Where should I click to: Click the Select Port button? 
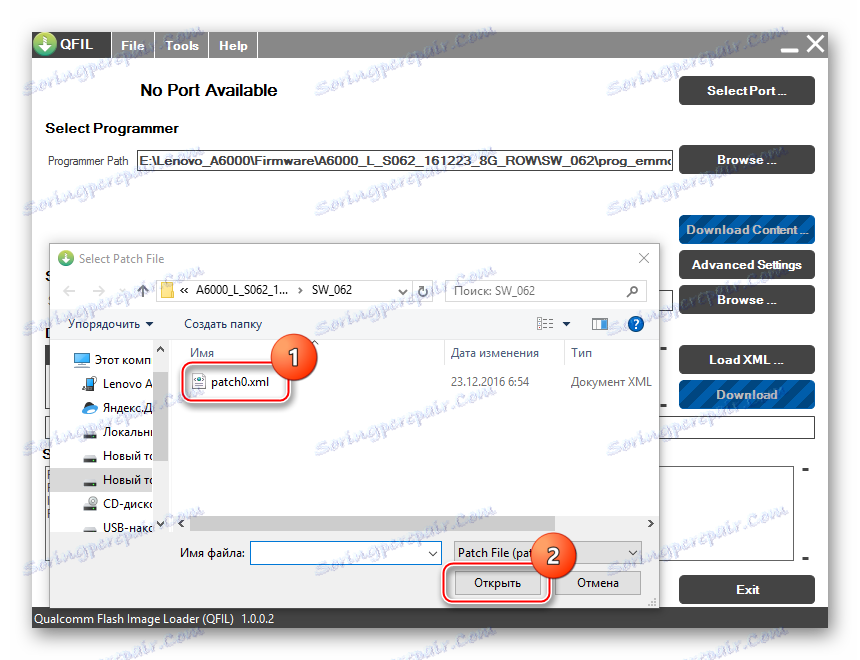point(746,91)
